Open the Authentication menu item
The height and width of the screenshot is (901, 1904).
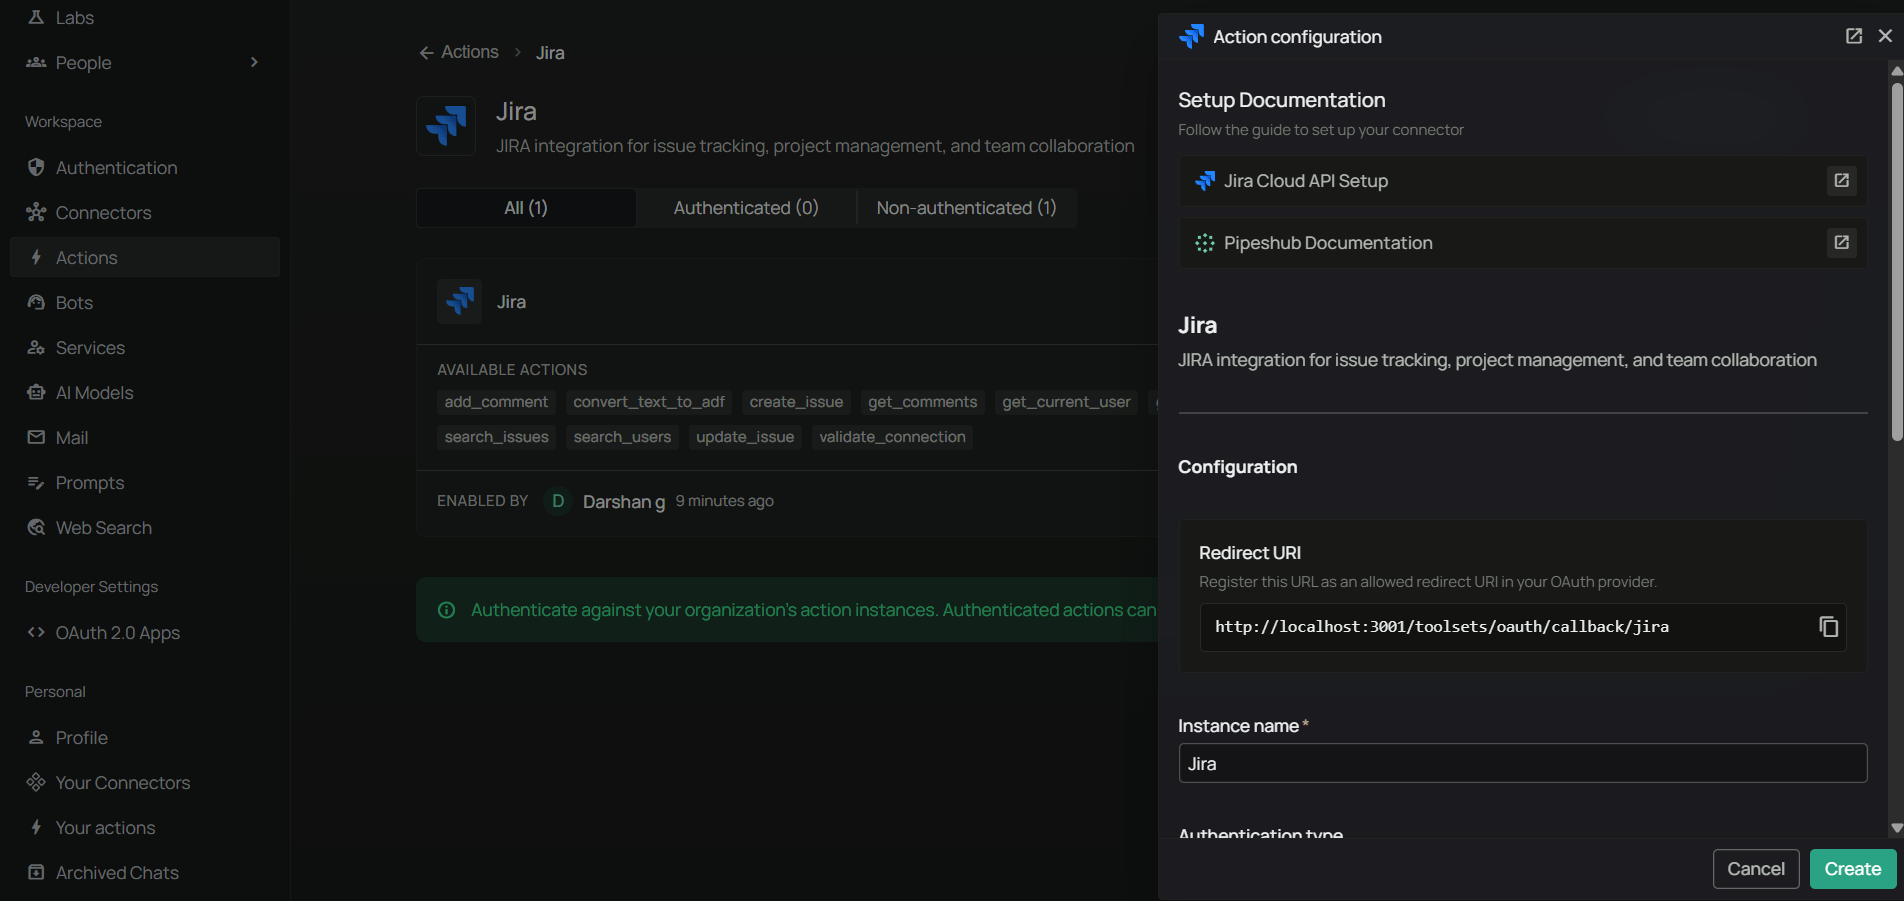145,167
